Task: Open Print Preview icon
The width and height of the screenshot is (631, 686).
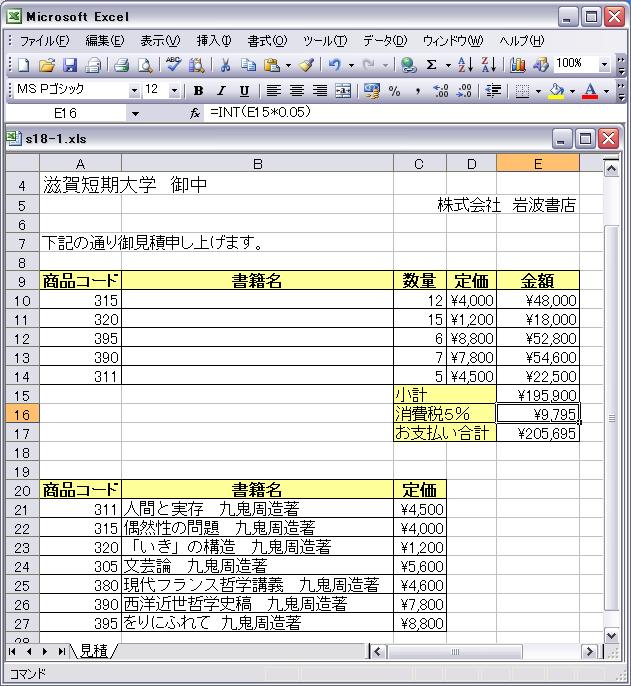Action: 145,66
